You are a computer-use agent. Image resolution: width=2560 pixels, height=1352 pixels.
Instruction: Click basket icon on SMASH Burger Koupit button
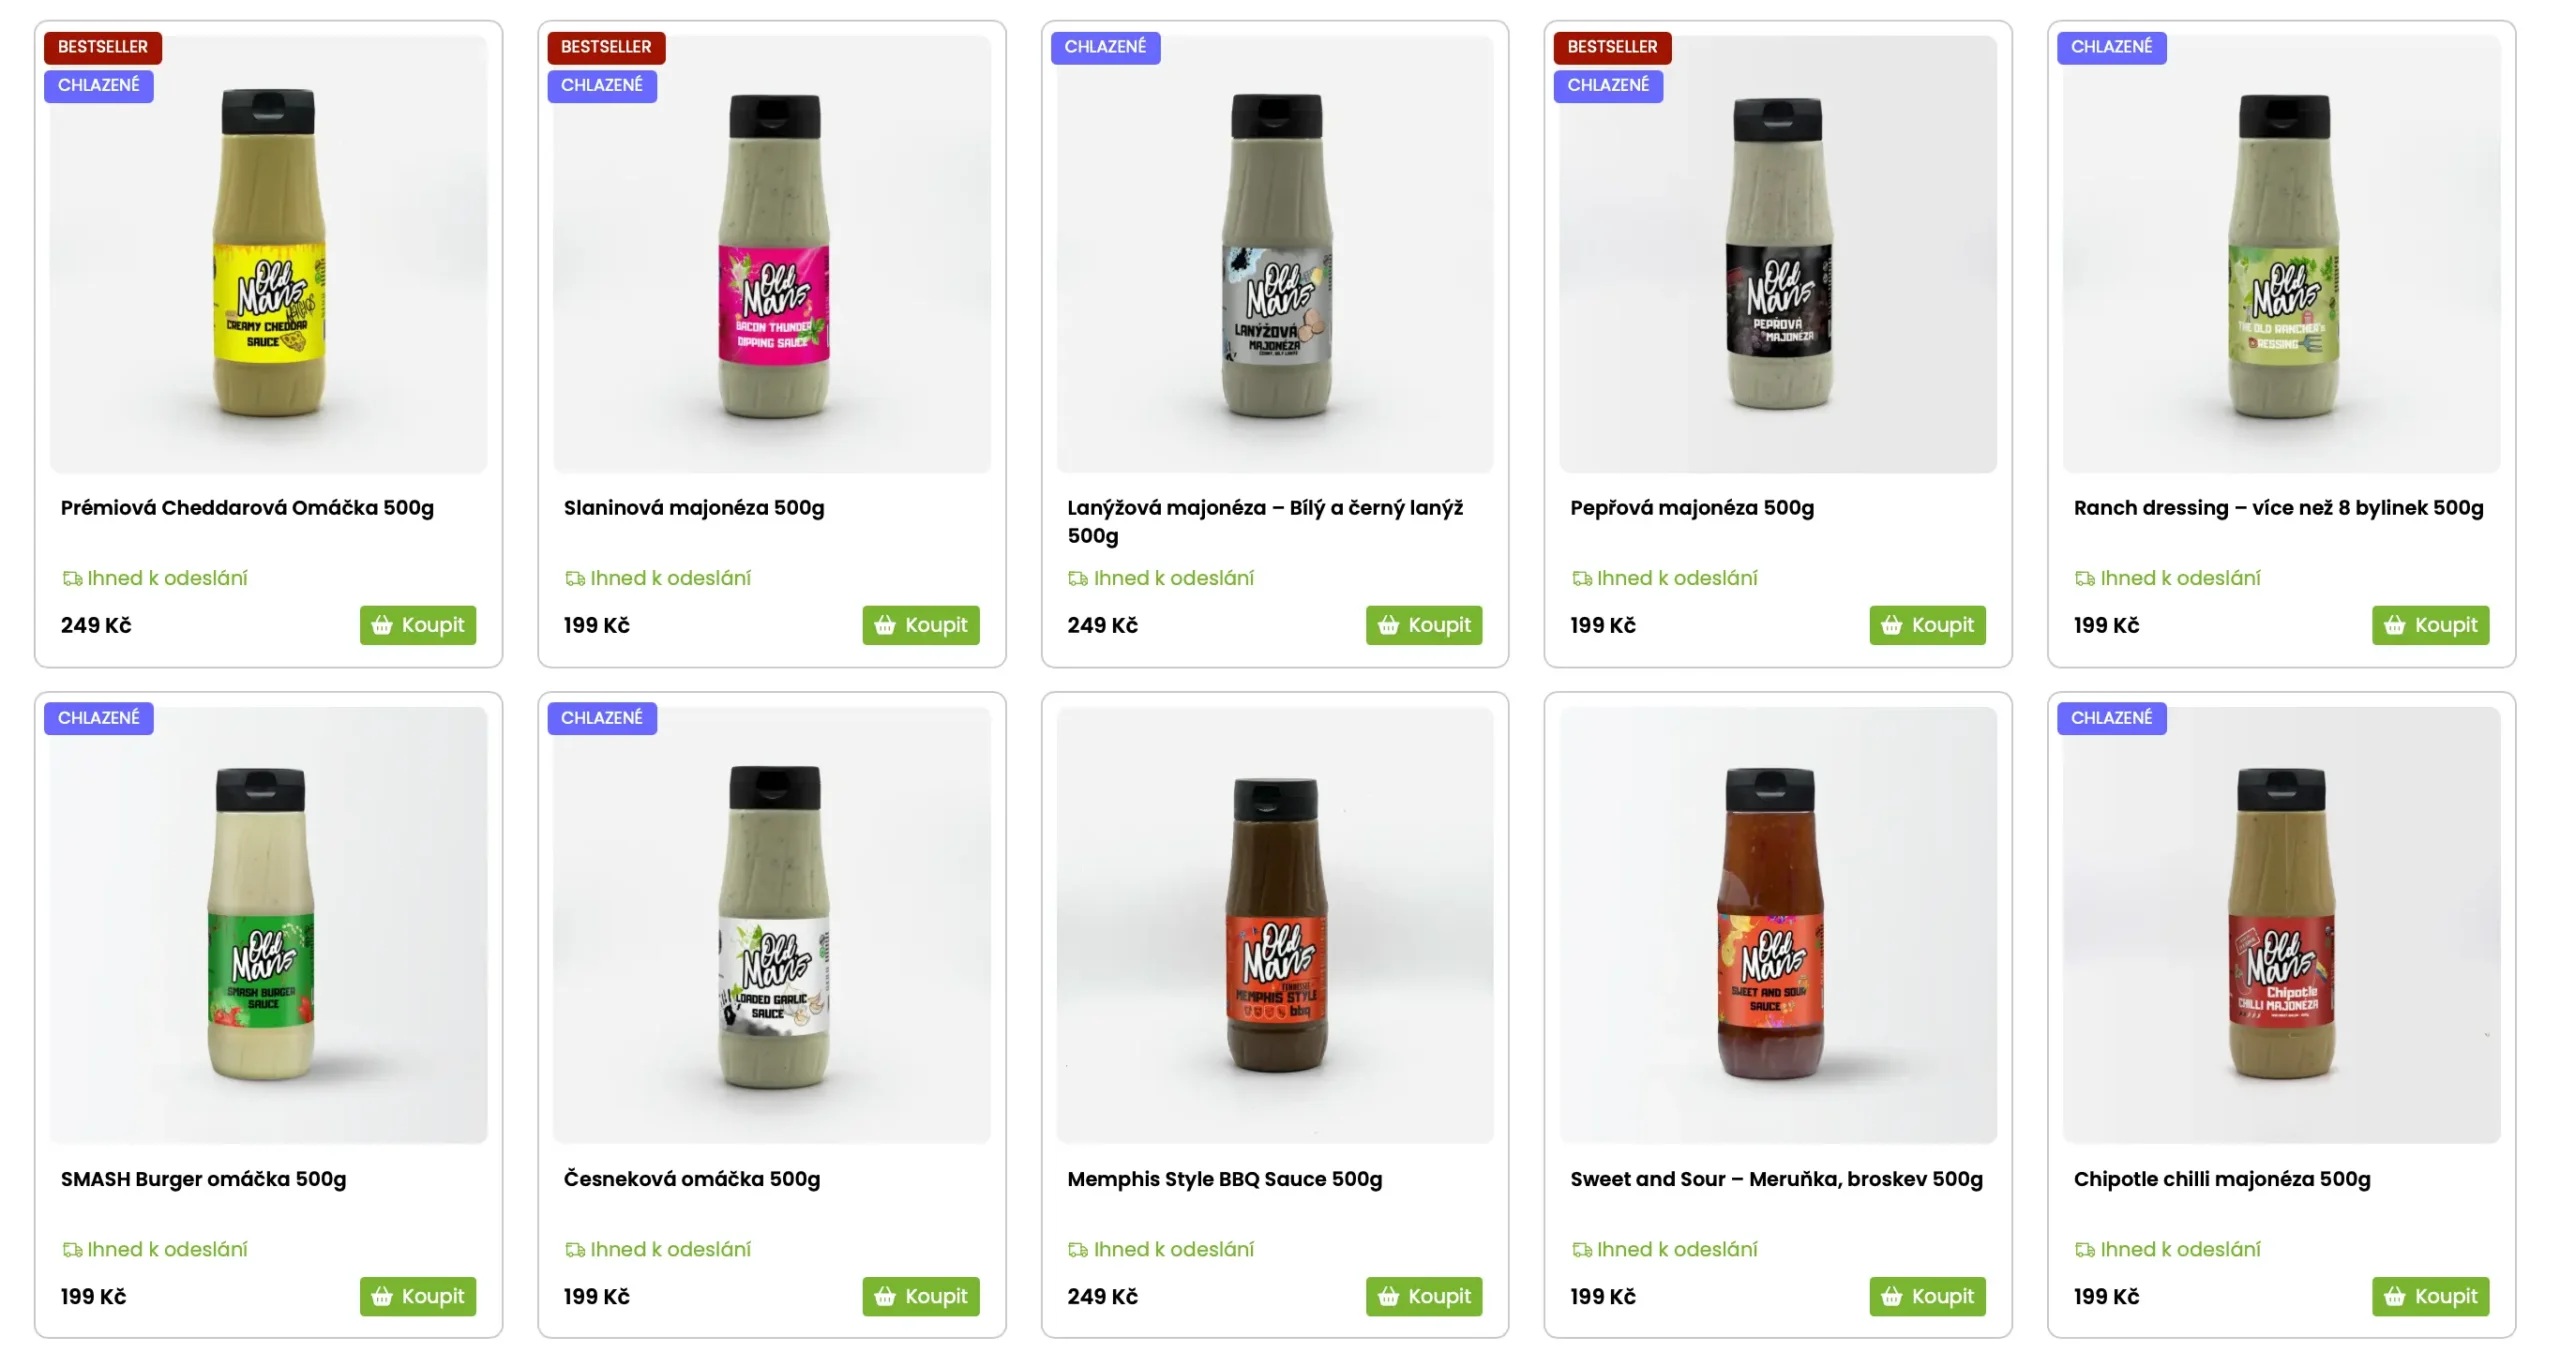click(382, 1296)
